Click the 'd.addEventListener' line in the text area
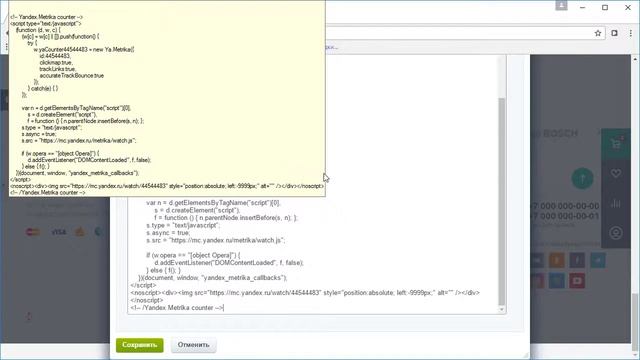640x360 pixels. (x=229, y=263)
